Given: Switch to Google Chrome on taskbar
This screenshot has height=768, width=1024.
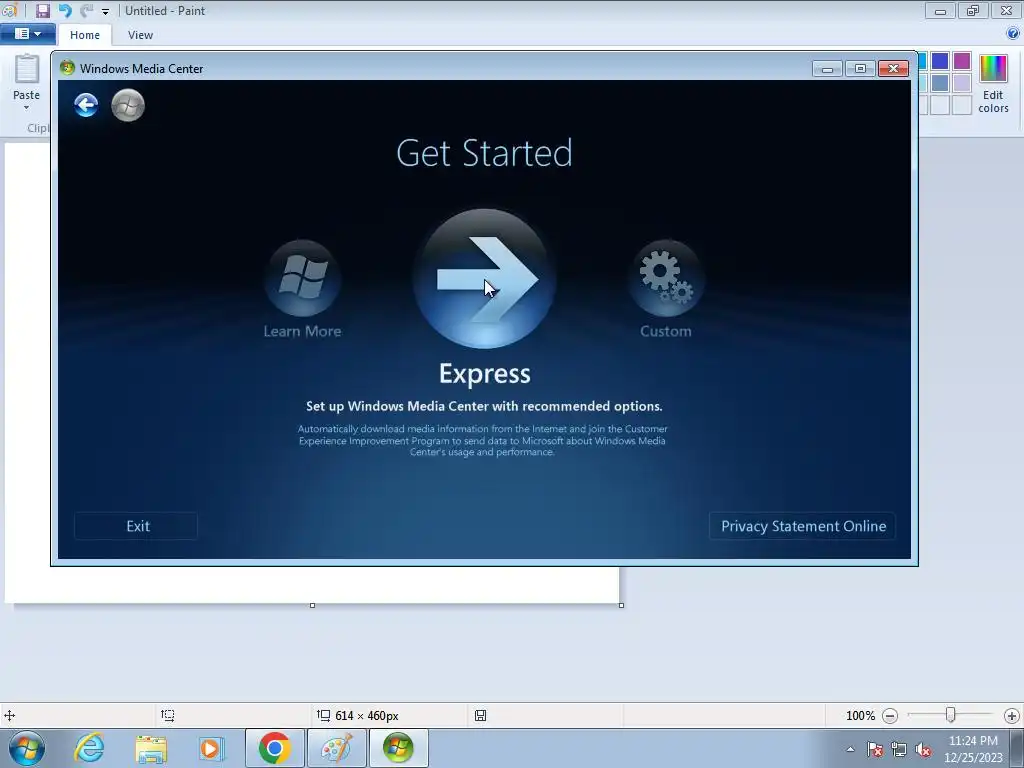Looking at the screenshot, I should point(274,748).
